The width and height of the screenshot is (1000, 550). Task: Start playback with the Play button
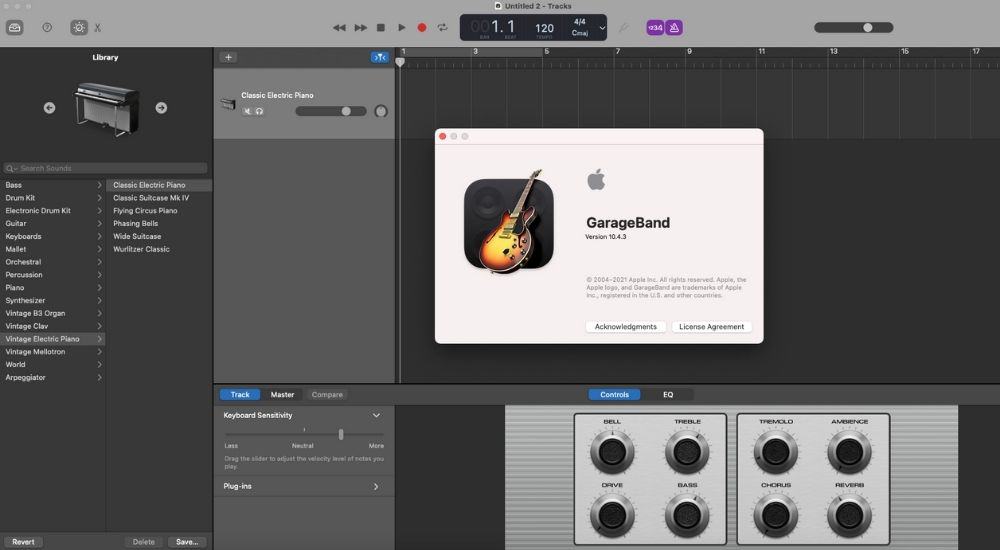click(401, 27)
